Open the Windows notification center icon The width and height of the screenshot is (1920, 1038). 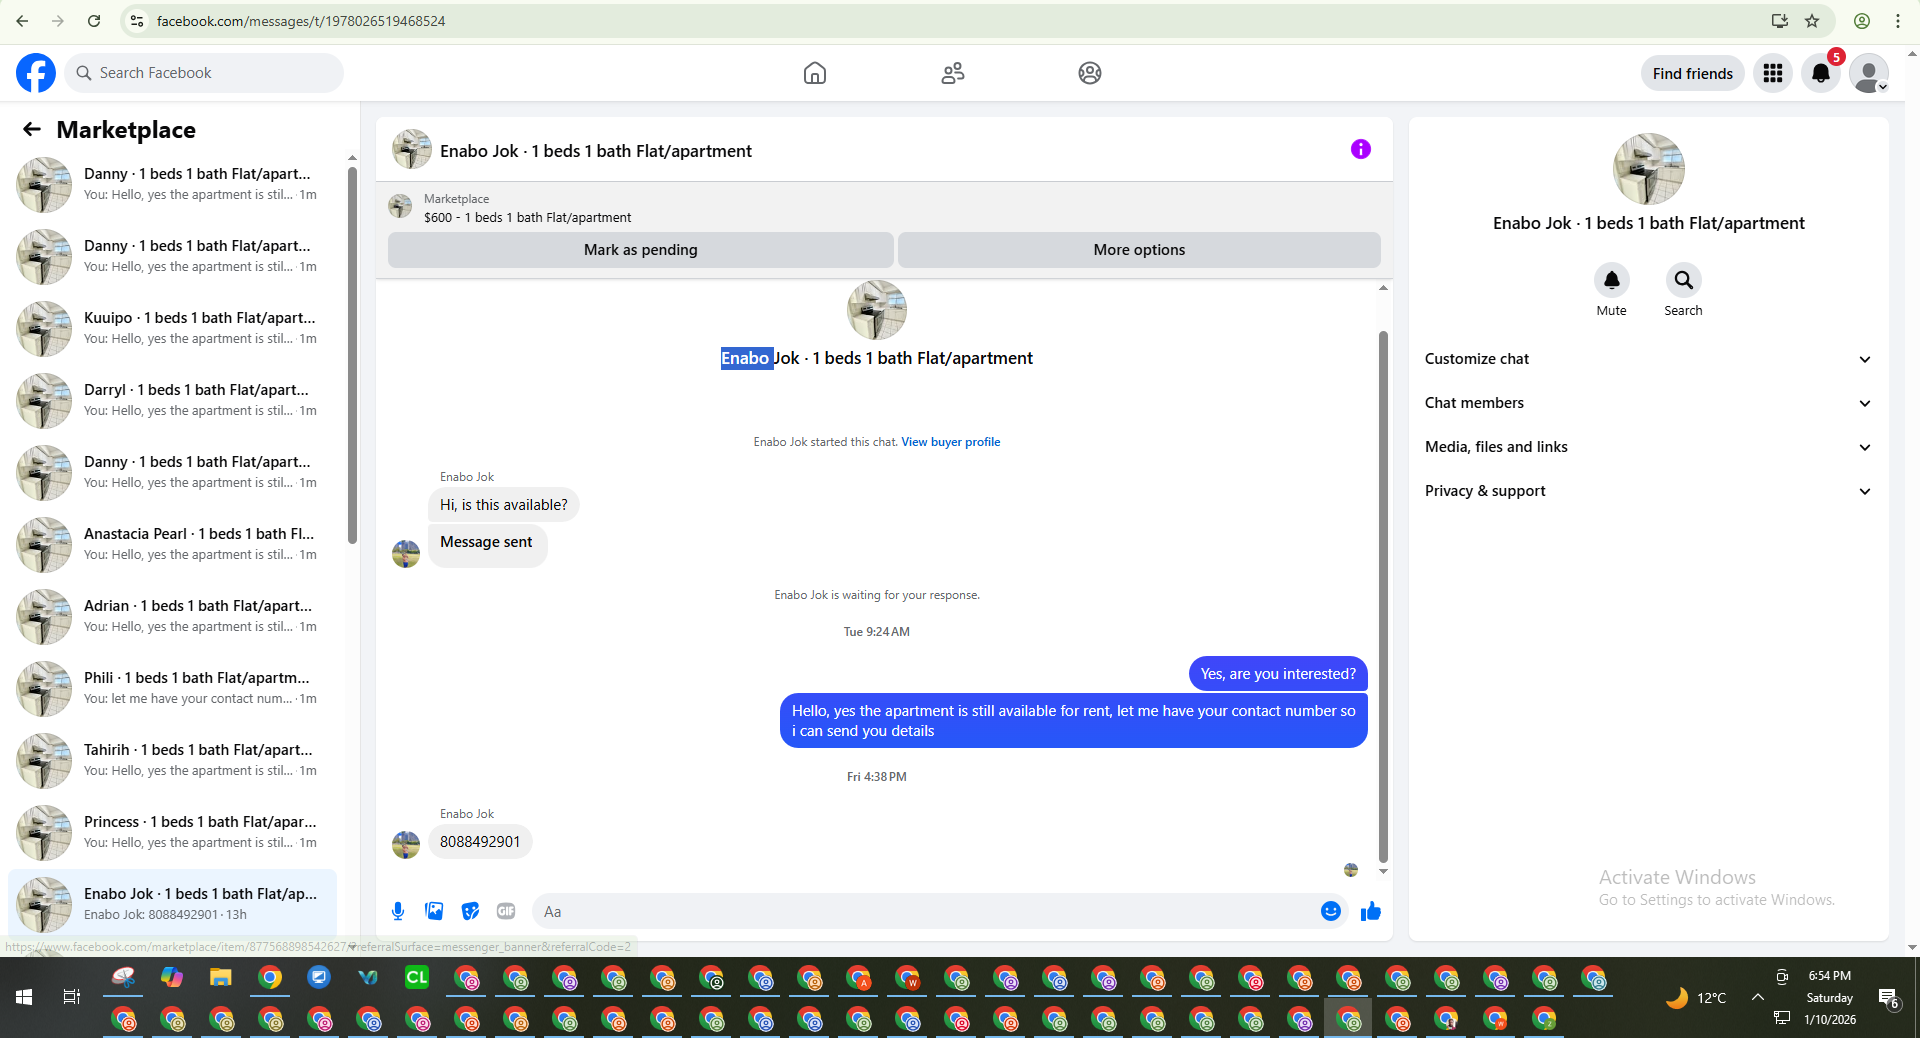pyautogui.click(x=1888, y=997)
